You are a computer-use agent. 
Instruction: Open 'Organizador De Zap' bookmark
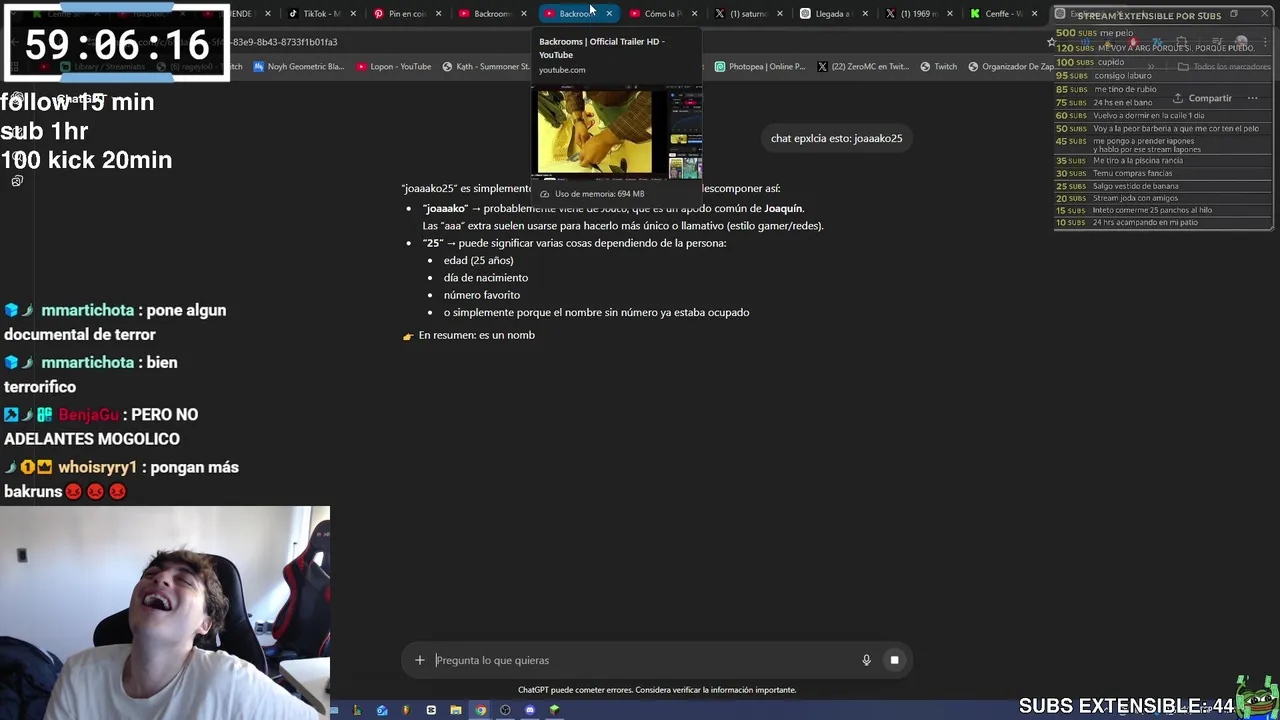(1010, 67)
